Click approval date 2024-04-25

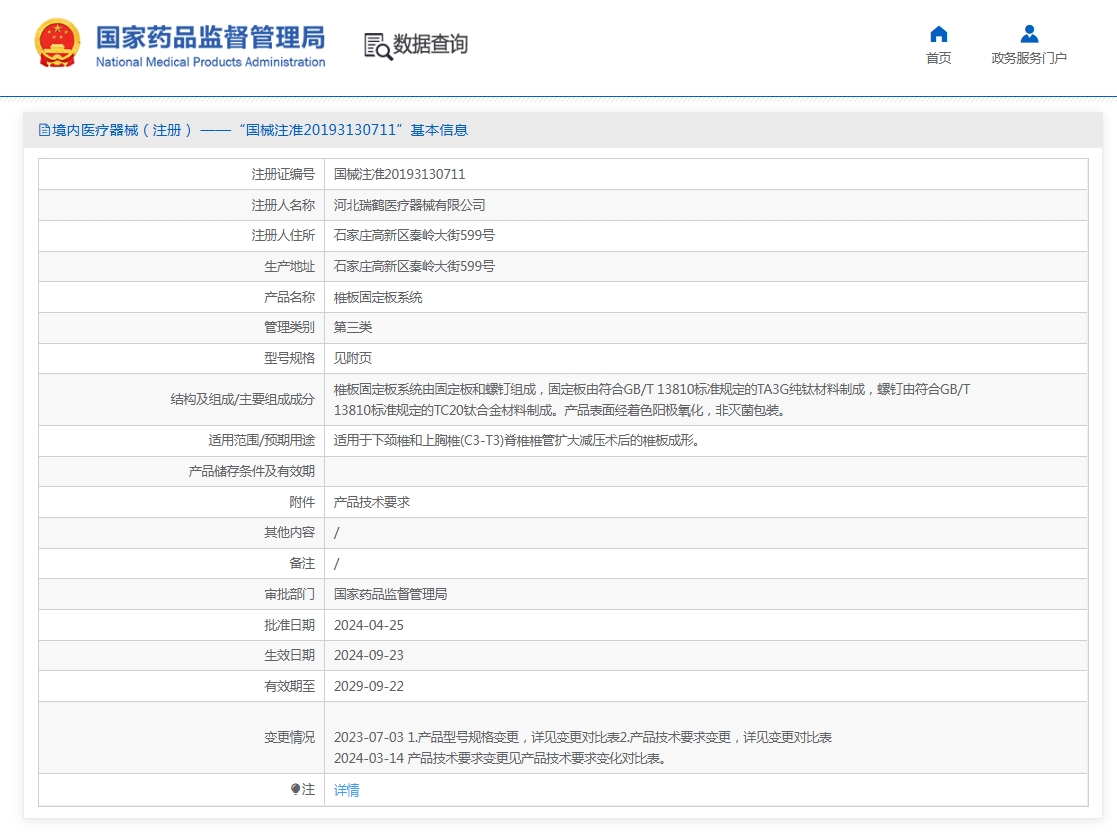(368, 625)
